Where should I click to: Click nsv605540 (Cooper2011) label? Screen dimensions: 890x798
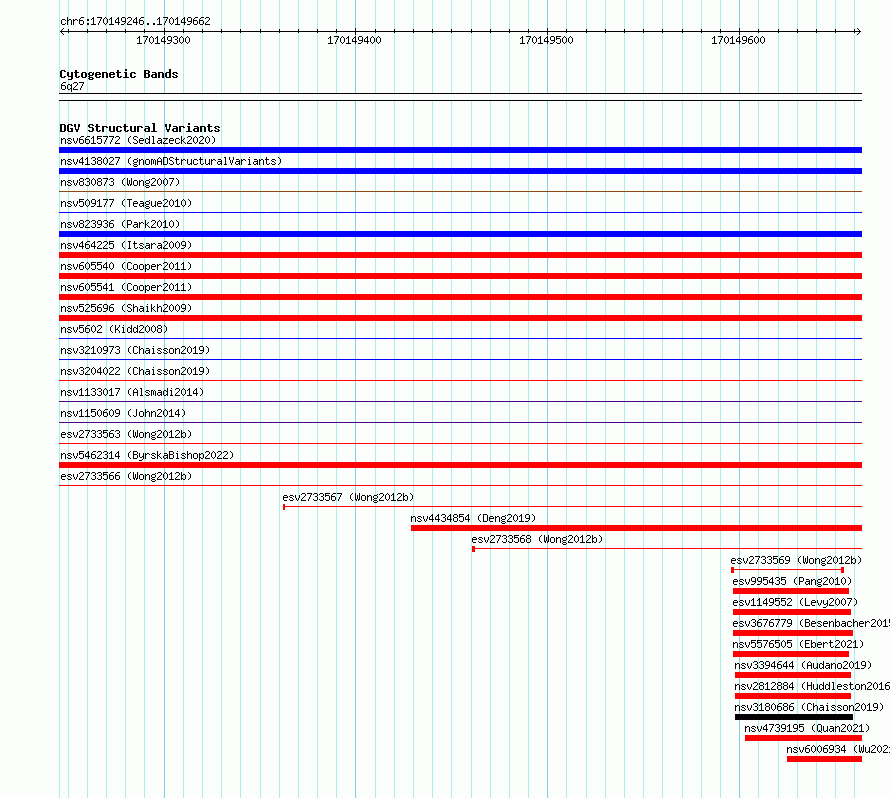(x=126, y=266)
